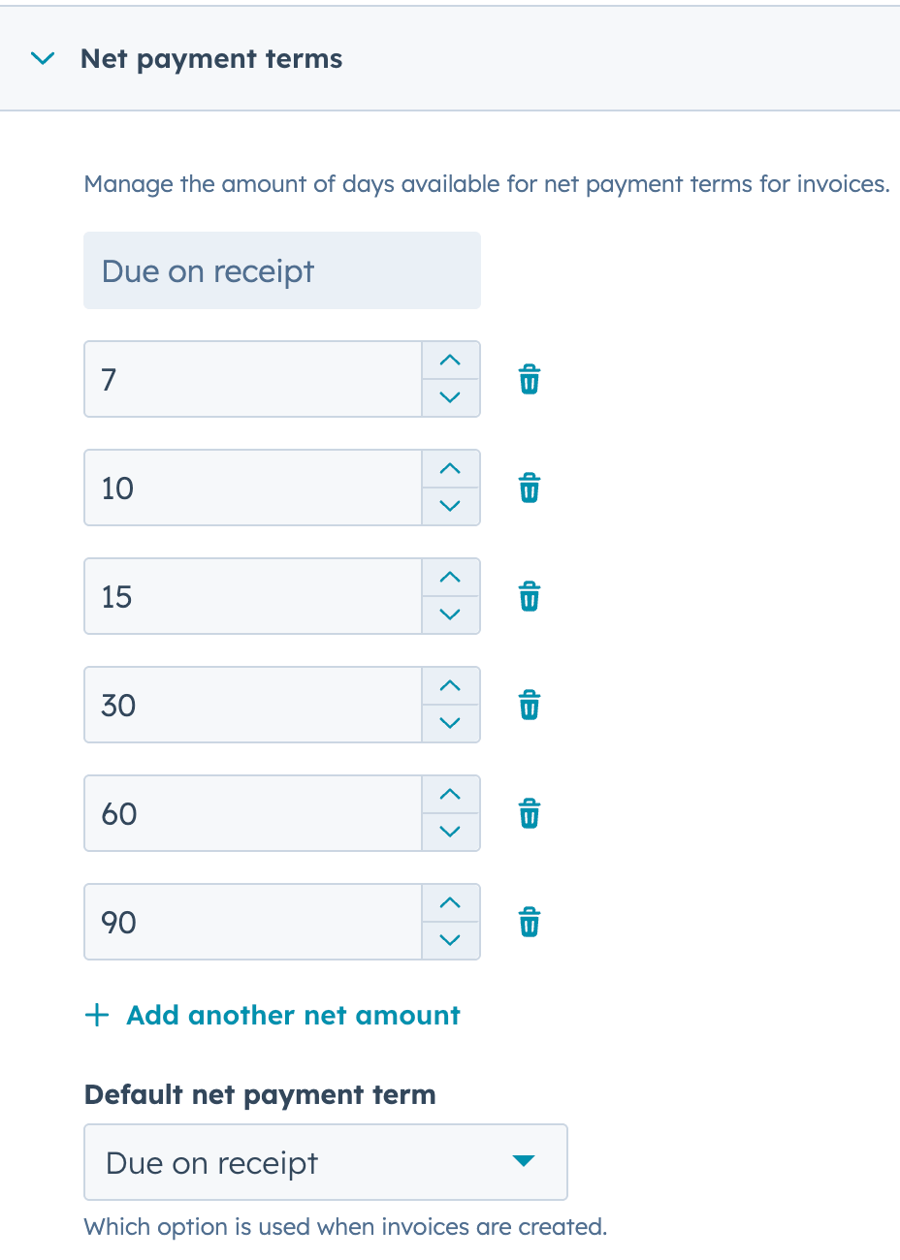This screenshot has height=1260, width=900.
Task: Focus the input field showing 90
Action: (250, 922)
